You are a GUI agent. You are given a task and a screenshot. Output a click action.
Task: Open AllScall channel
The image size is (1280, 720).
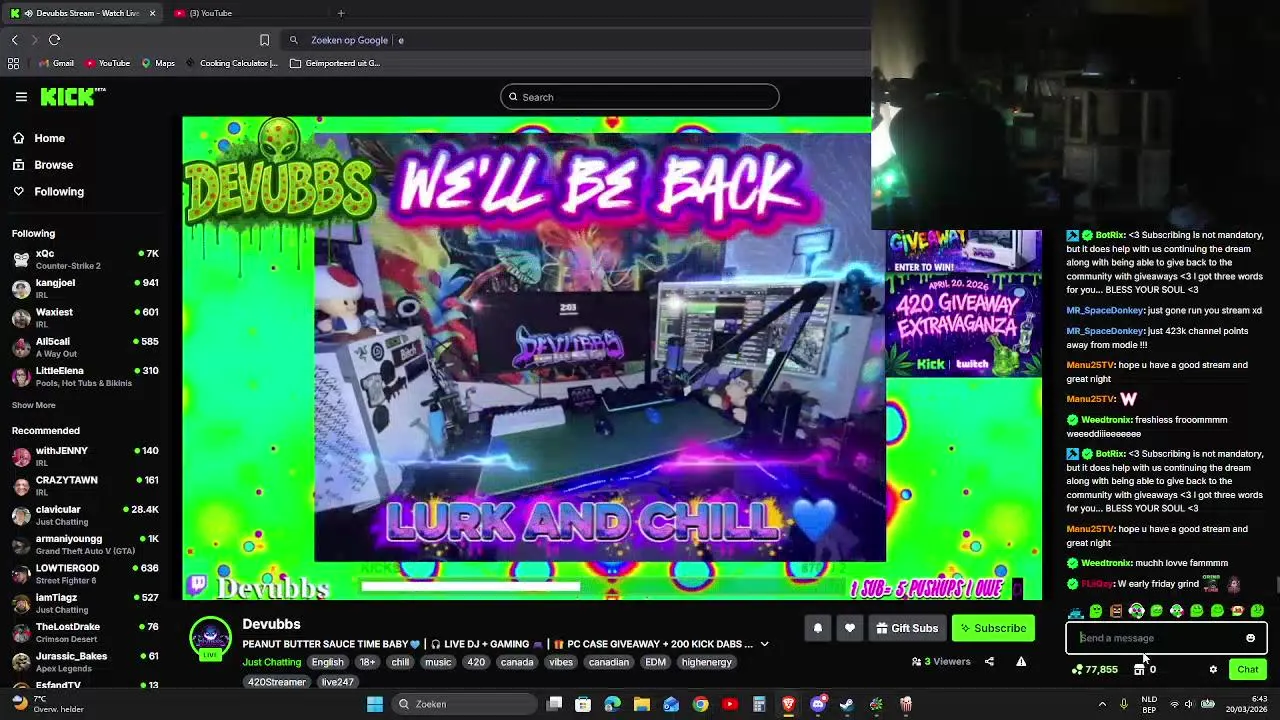[85, 347]
